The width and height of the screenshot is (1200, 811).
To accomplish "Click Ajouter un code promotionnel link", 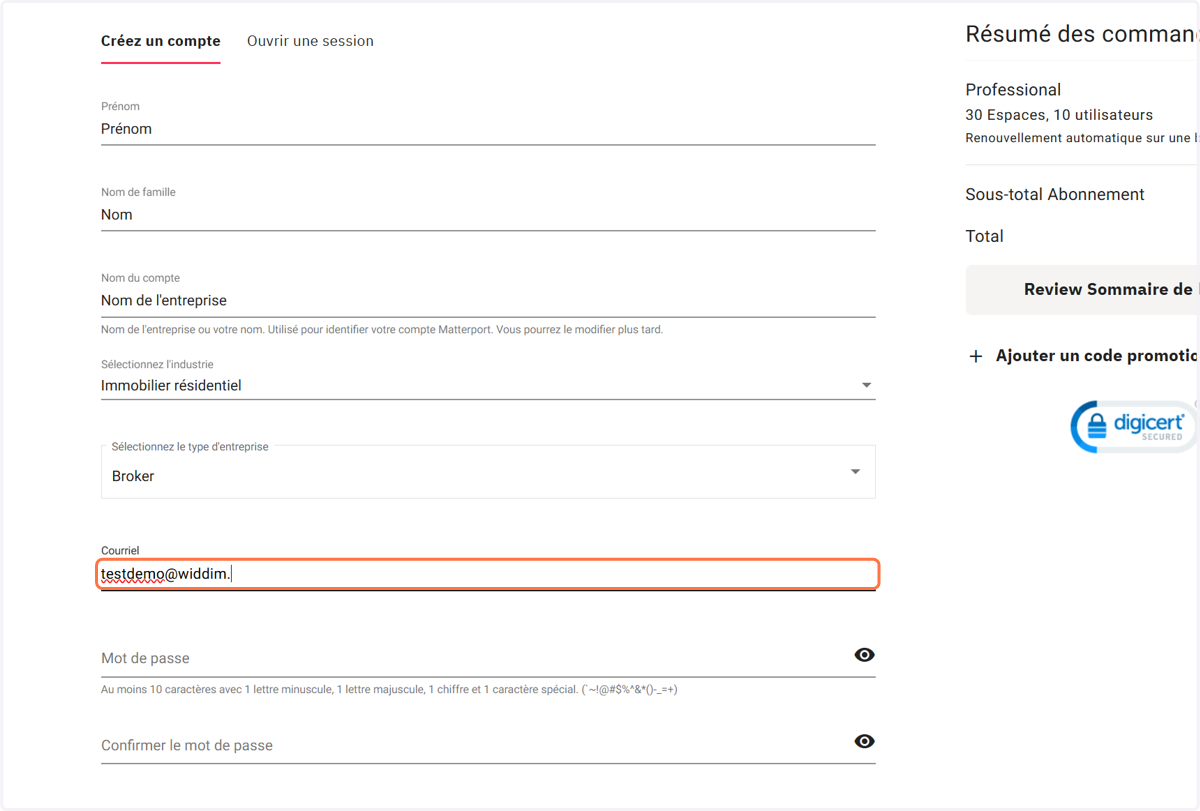I will [x=1097, y=356].
